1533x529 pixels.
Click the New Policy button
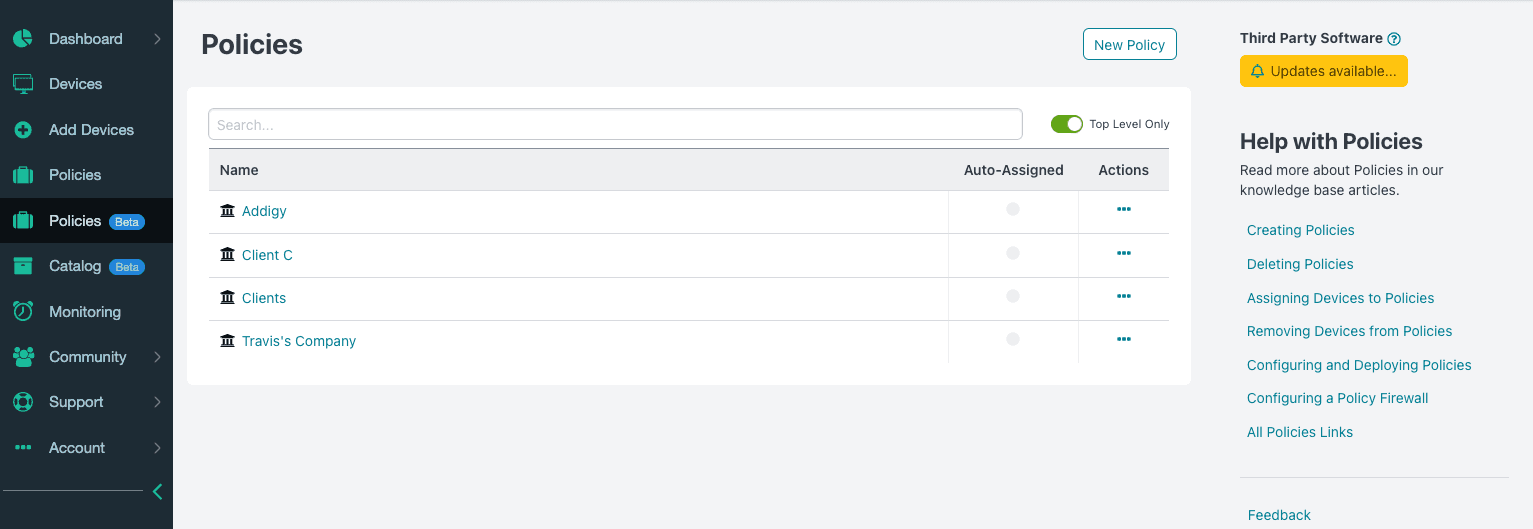click(x=1129, y=45)
